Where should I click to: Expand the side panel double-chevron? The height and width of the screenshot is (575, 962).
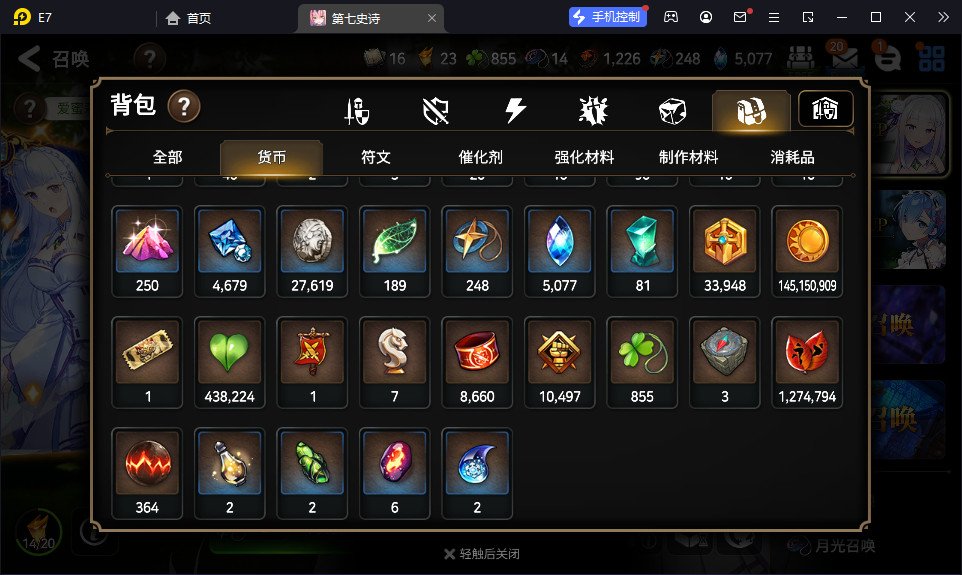[943, 17]
